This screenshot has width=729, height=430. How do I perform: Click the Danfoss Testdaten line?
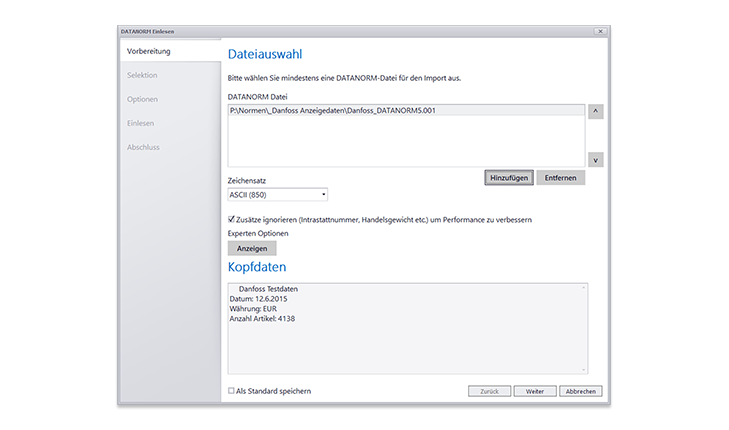click(x=268, y=289)
